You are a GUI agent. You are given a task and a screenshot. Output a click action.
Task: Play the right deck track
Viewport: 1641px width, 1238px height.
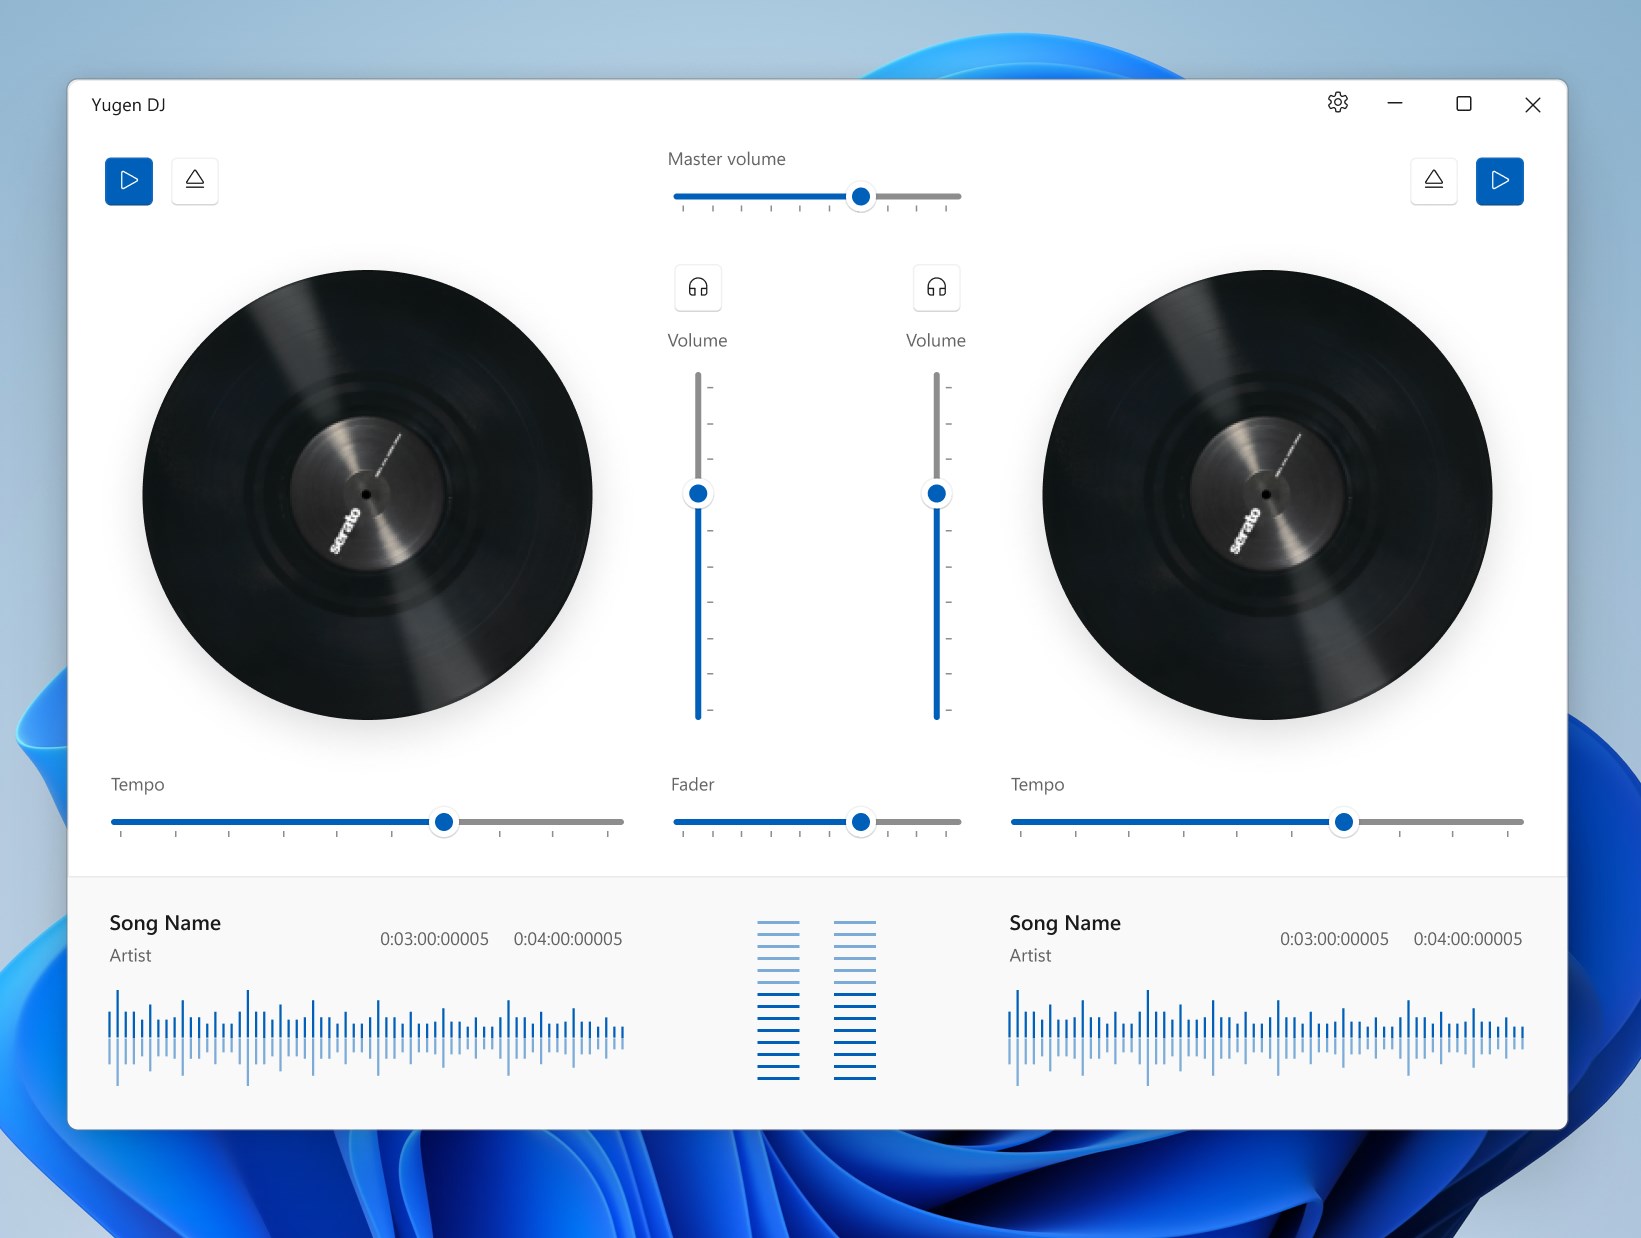click(x=1499, y=181)
